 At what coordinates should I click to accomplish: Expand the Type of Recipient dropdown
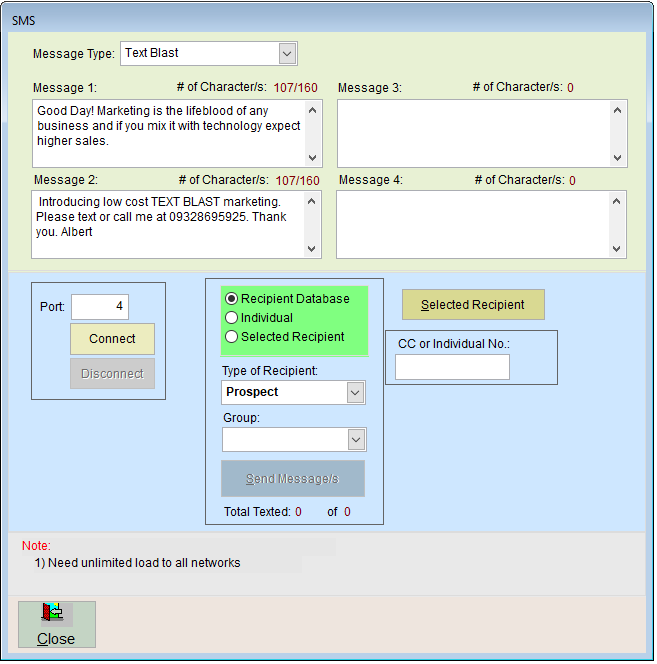pos(355,393)
